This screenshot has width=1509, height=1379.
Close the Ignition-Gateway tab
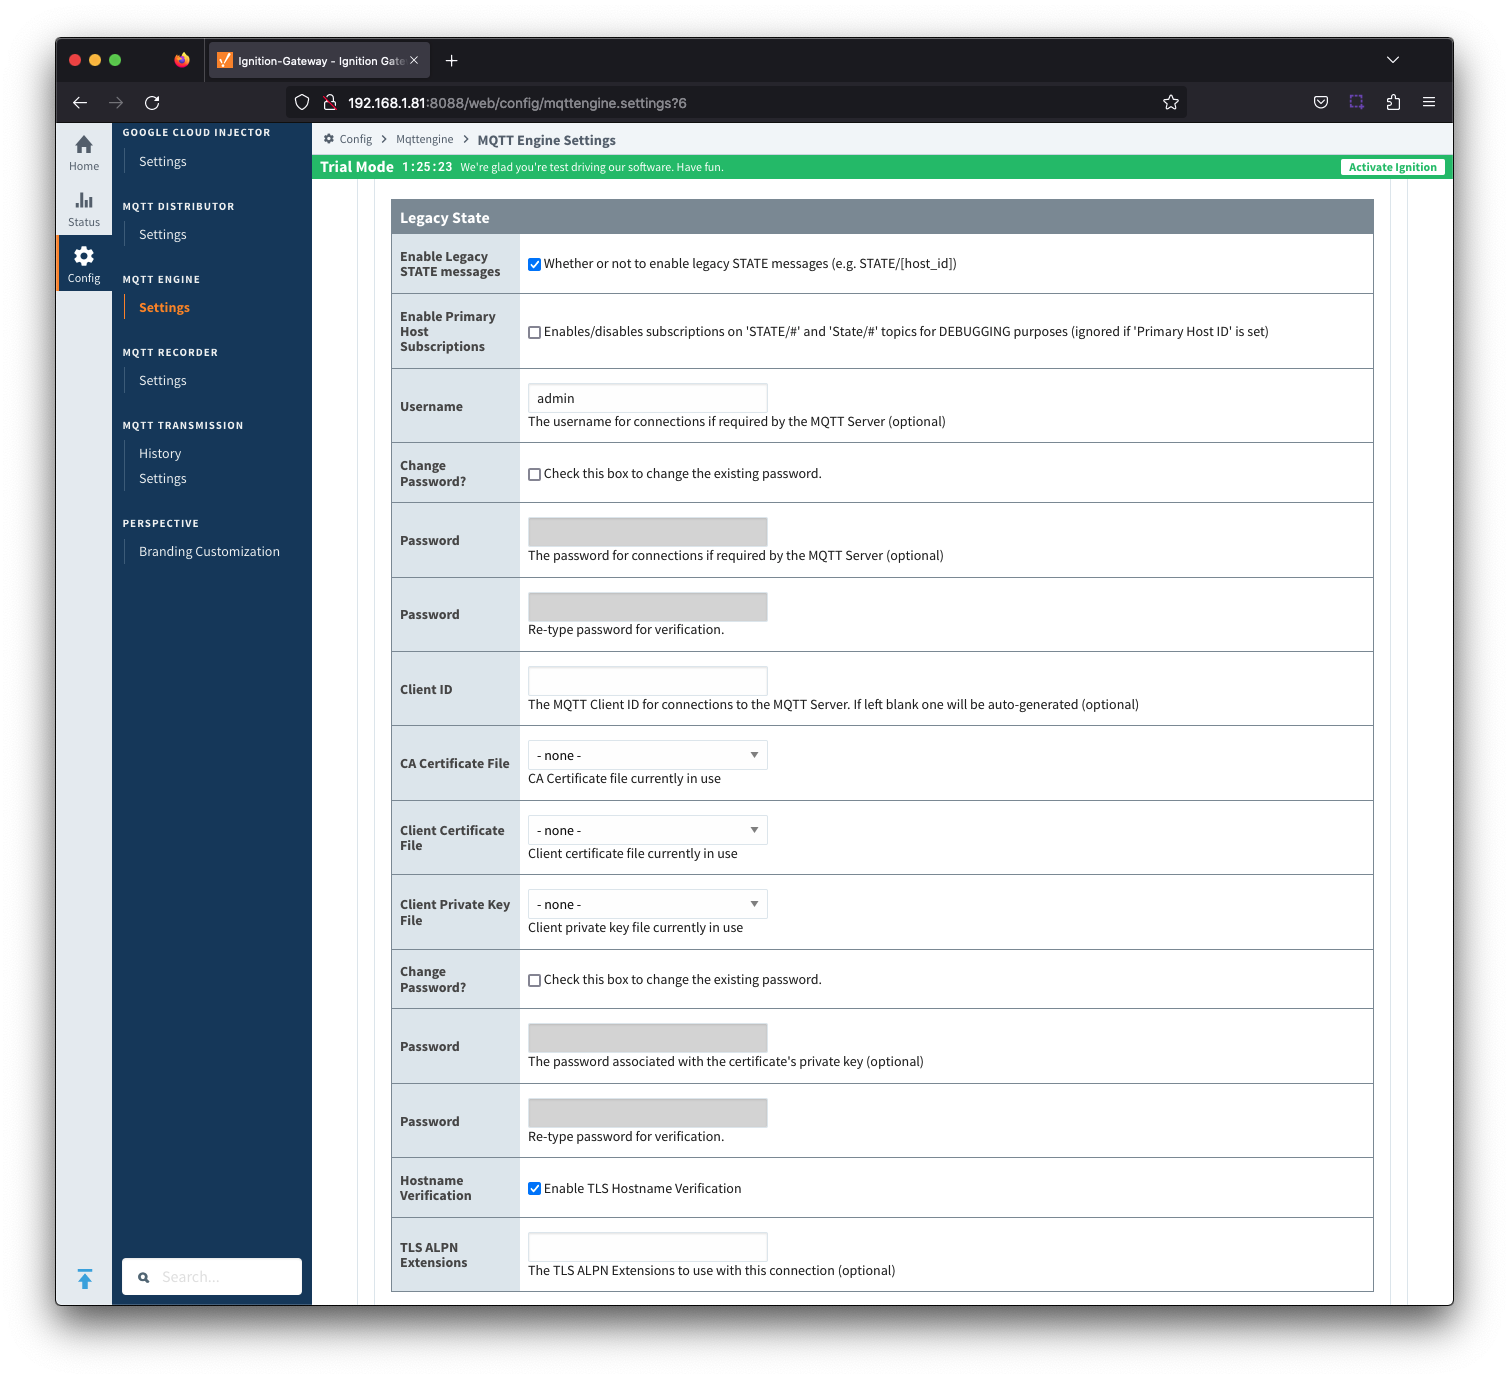(414, 61)
